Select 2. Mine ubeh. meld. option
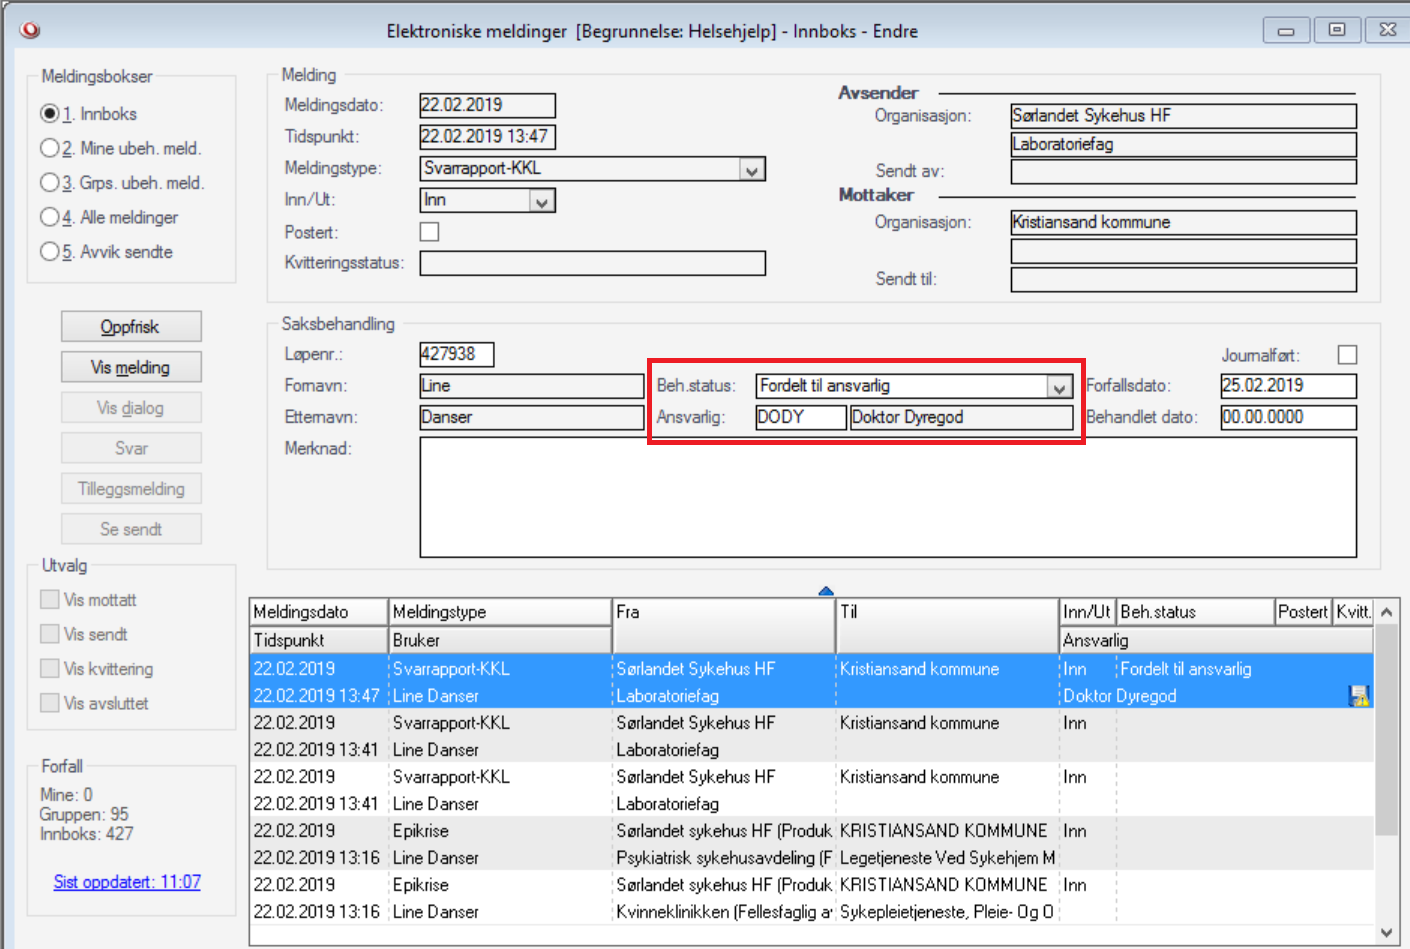1410x949 pixels. tap(49, 148)
